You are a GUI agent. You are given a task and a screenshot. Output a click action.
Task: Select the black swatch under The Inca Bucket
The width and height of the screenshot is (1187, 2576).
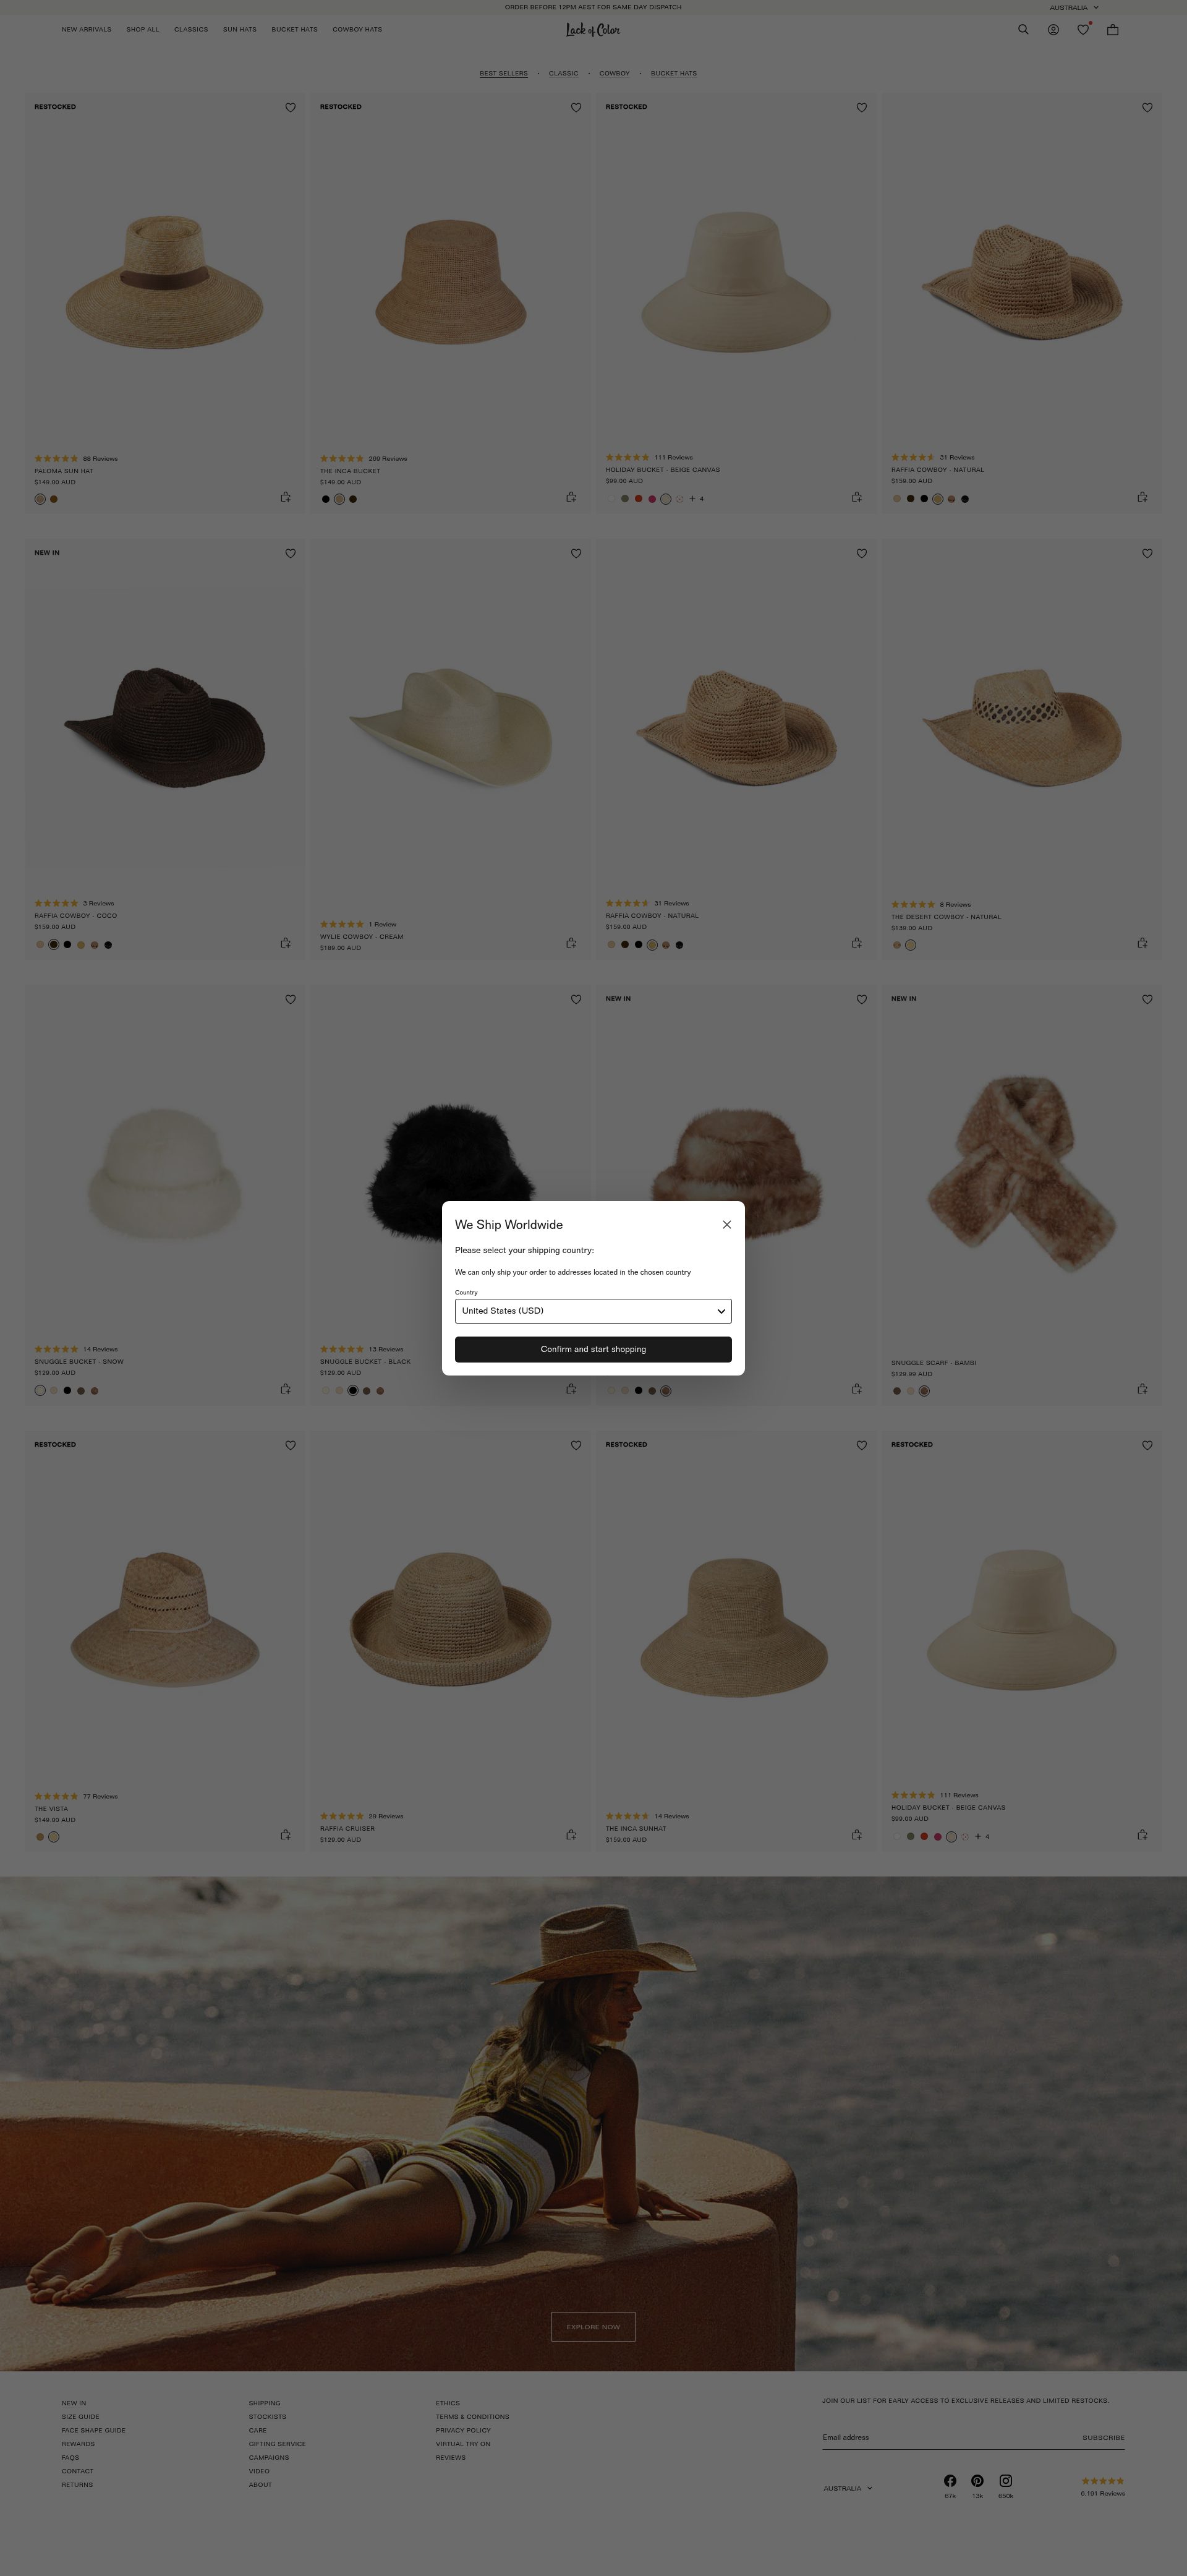tap(325, 499)
